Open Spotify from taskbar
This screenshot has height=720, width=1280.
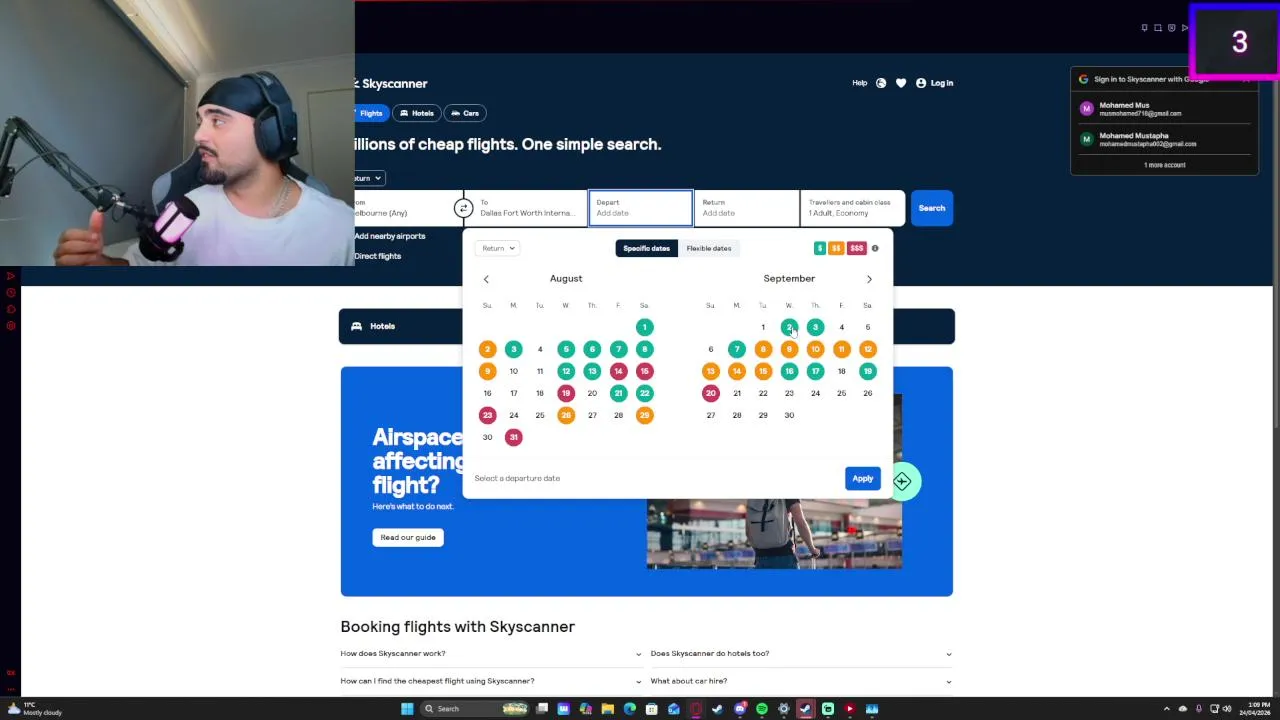tap(761, 709)
